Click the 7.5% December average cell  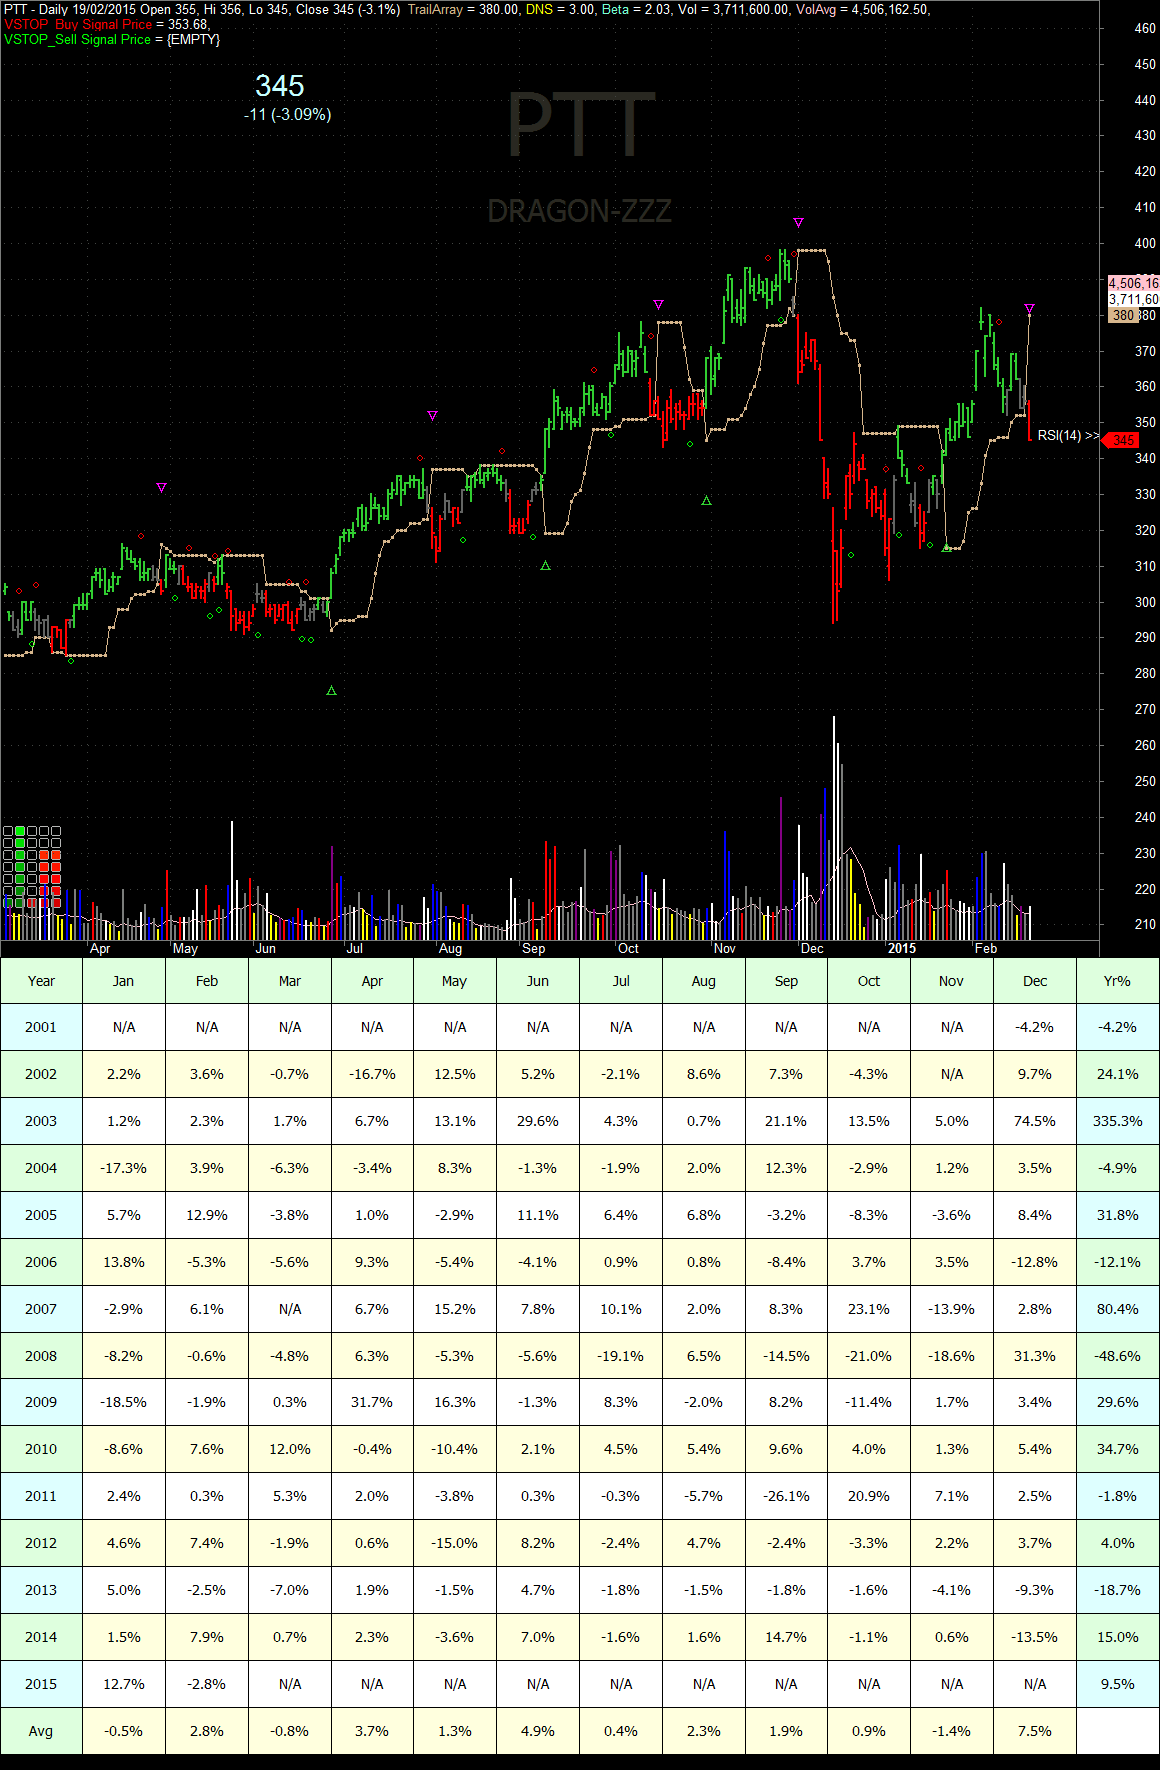coord(1035,1731)
